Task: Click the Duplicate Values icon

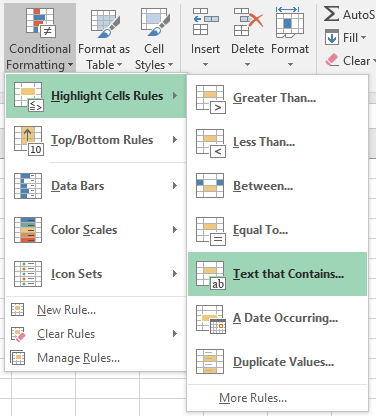Action: click(210, 362)
